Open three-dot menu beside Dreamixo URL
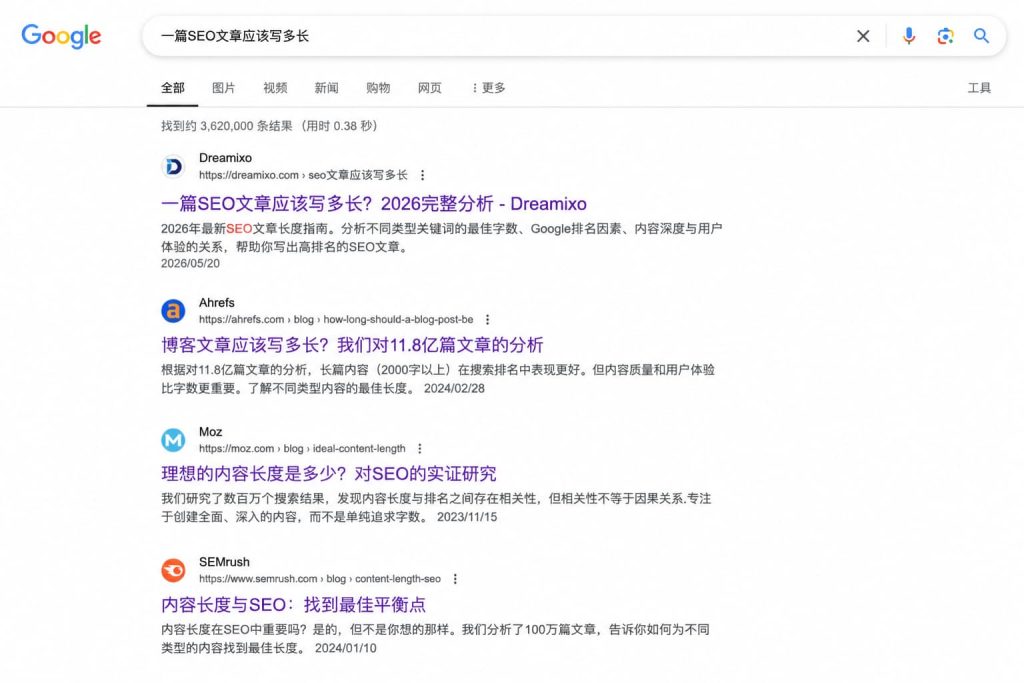 [423, 175]
